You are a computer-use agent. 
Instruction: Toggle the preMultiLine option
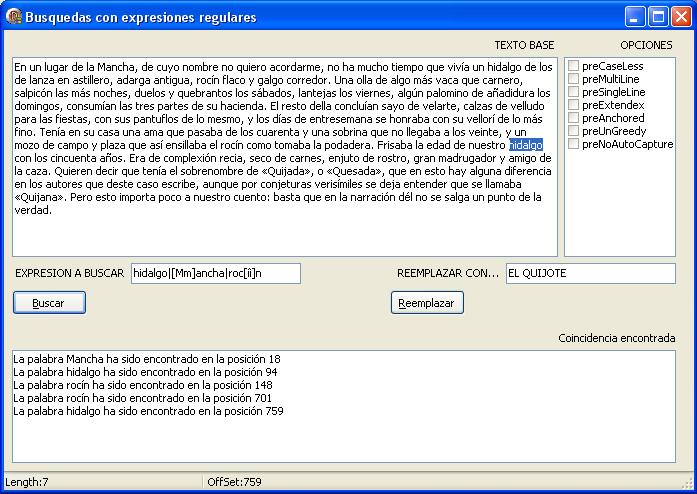tap(574, 79)
